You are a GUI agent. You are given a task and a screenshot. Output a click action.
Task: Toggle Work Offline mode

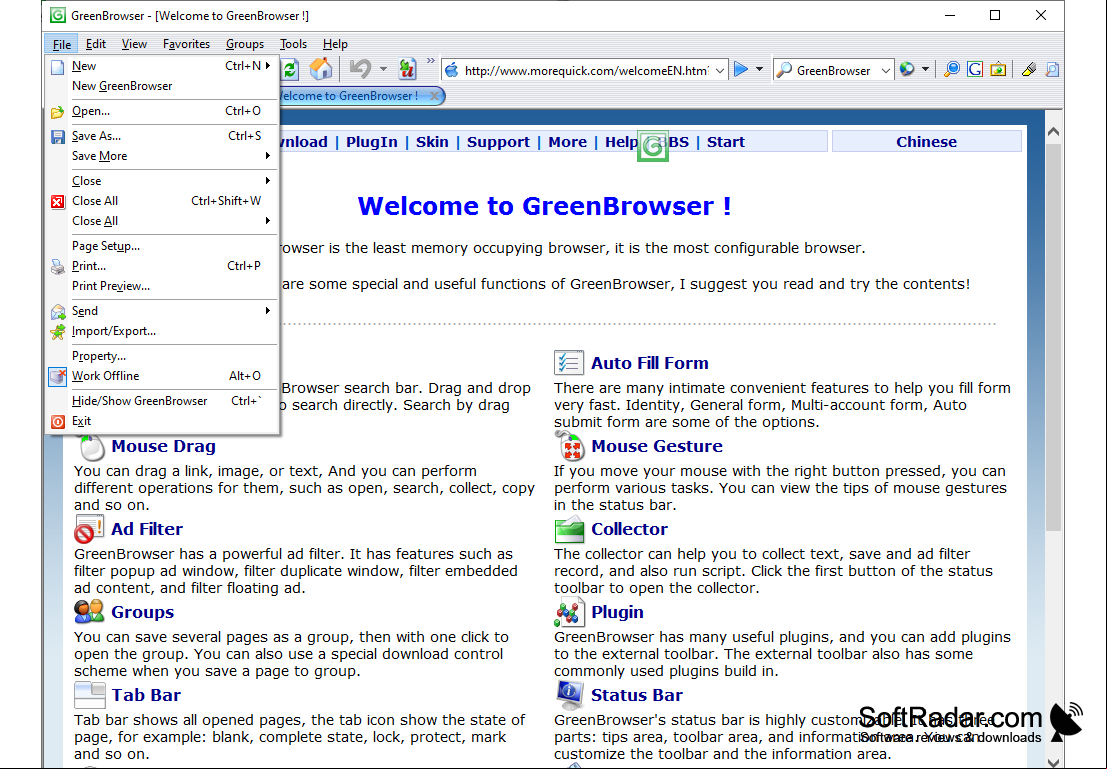click(x=162, y=376)
